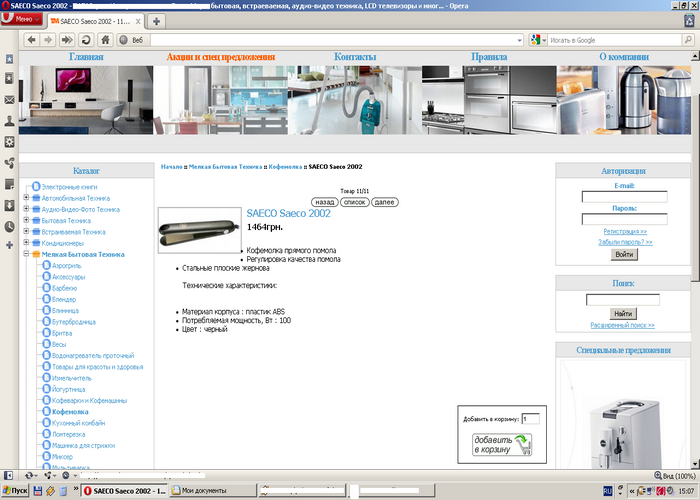The image size is (700, 500).
Task: Click the browser forward arrow
Action: 47,40
